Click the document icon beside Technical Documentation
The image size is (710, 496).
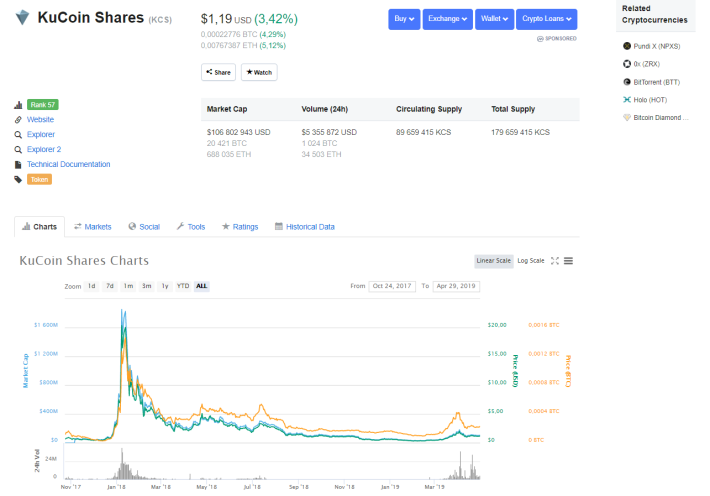[18, 164]
